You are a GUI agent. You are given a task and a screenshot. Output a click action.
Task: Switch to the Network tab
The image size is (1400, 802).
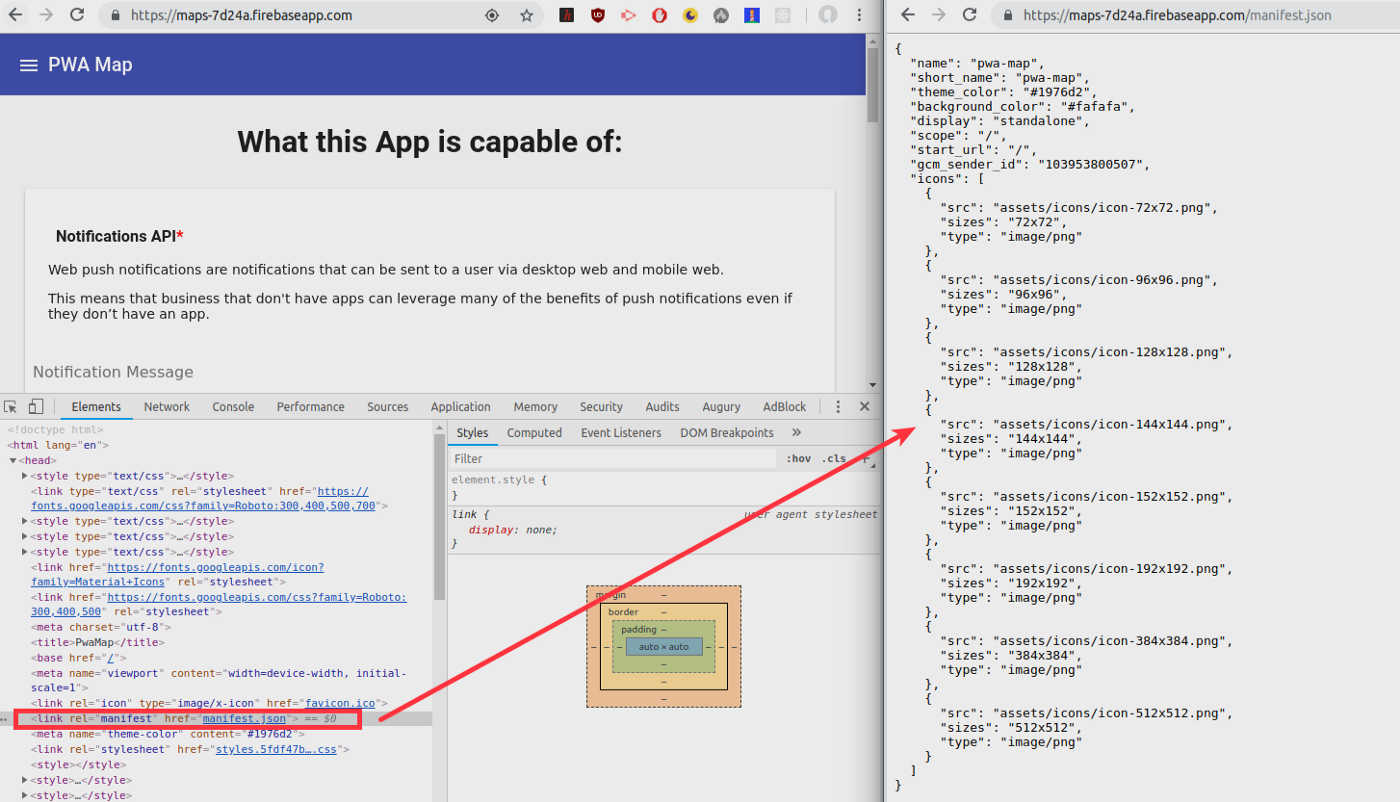pyautogui.click(x=166, y=407)
